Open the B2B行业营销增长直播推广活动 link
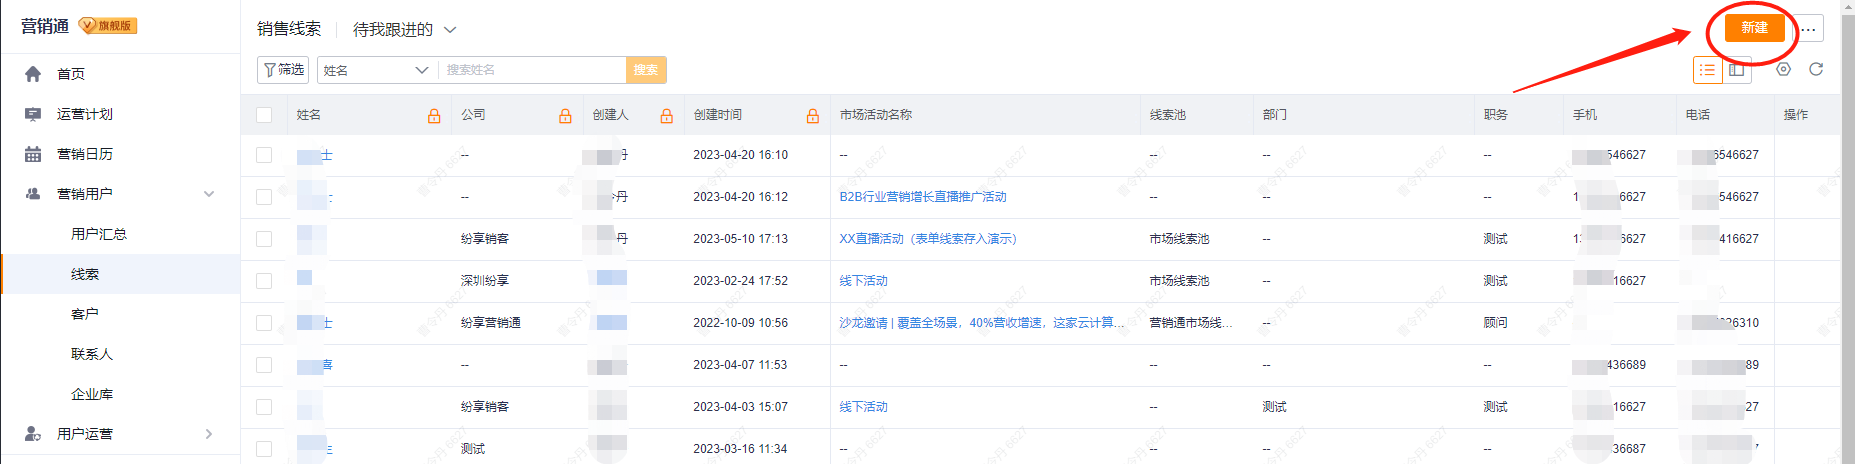The width and height of the screenshot is (1855, 464). [922, 197]
